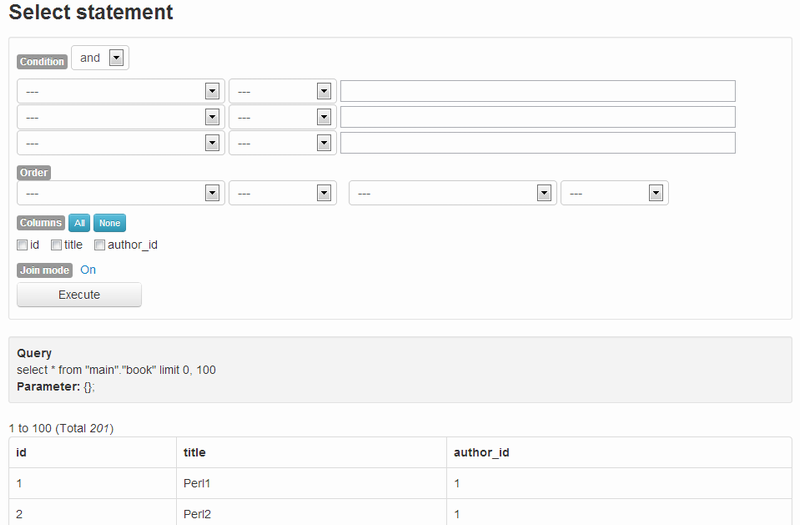This screenshot has height=525, width=800.
Task: Click the third condition value field
Action: 537,143
